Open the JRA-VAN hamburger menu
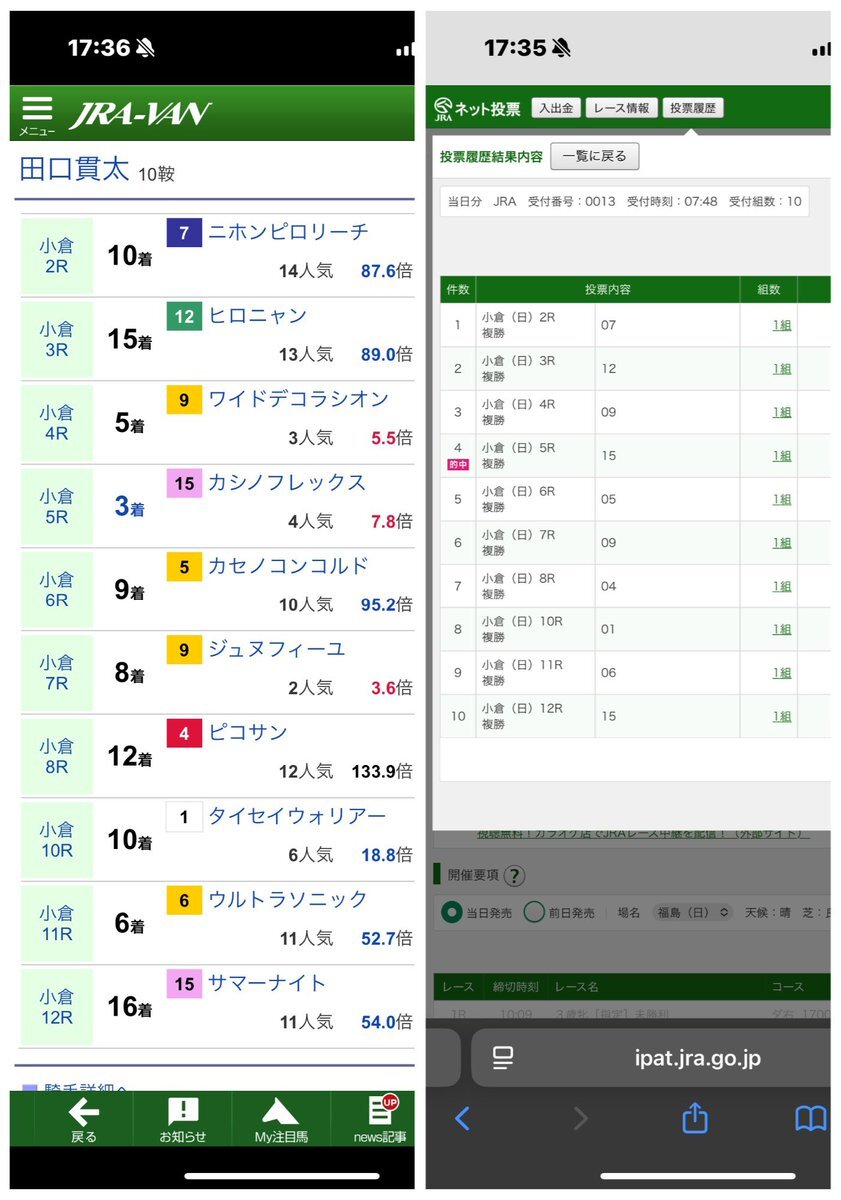 coord(37,112)
